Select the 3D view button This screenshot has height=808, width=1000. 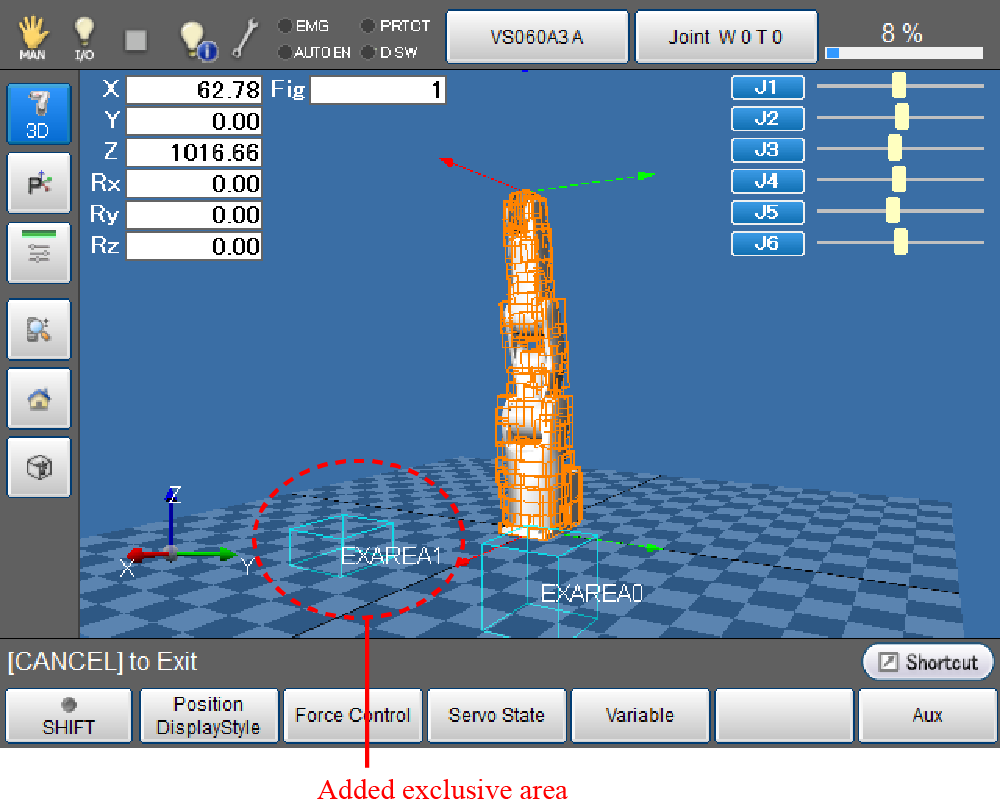tap(39, 113)
